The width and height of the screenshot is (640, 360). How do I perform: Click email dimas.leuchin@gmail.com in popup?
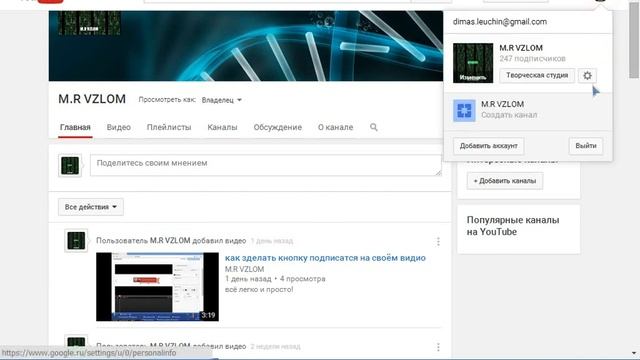coord(500,22)
